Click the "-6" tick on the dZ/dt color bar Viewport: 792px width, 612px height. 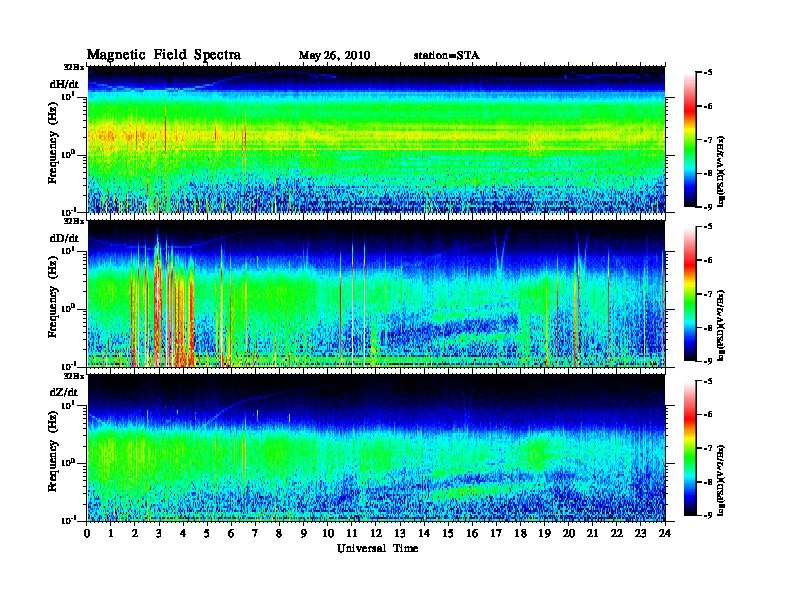[x=708, y=415]
